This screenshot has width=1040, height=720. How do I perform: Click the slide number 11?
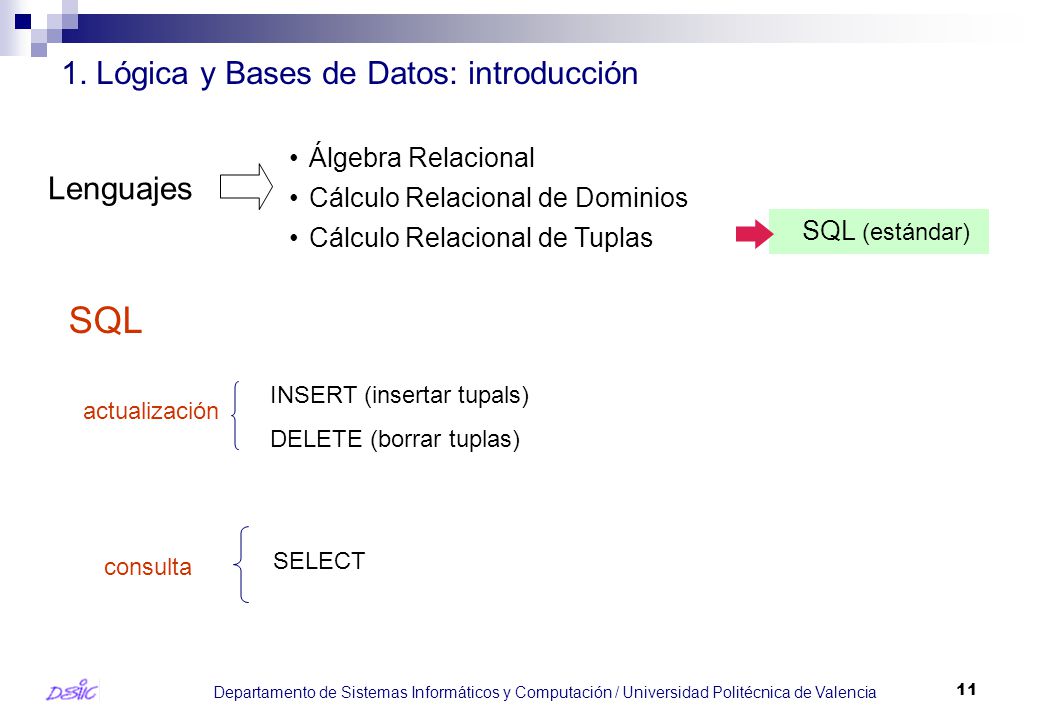tap(966, 690)
